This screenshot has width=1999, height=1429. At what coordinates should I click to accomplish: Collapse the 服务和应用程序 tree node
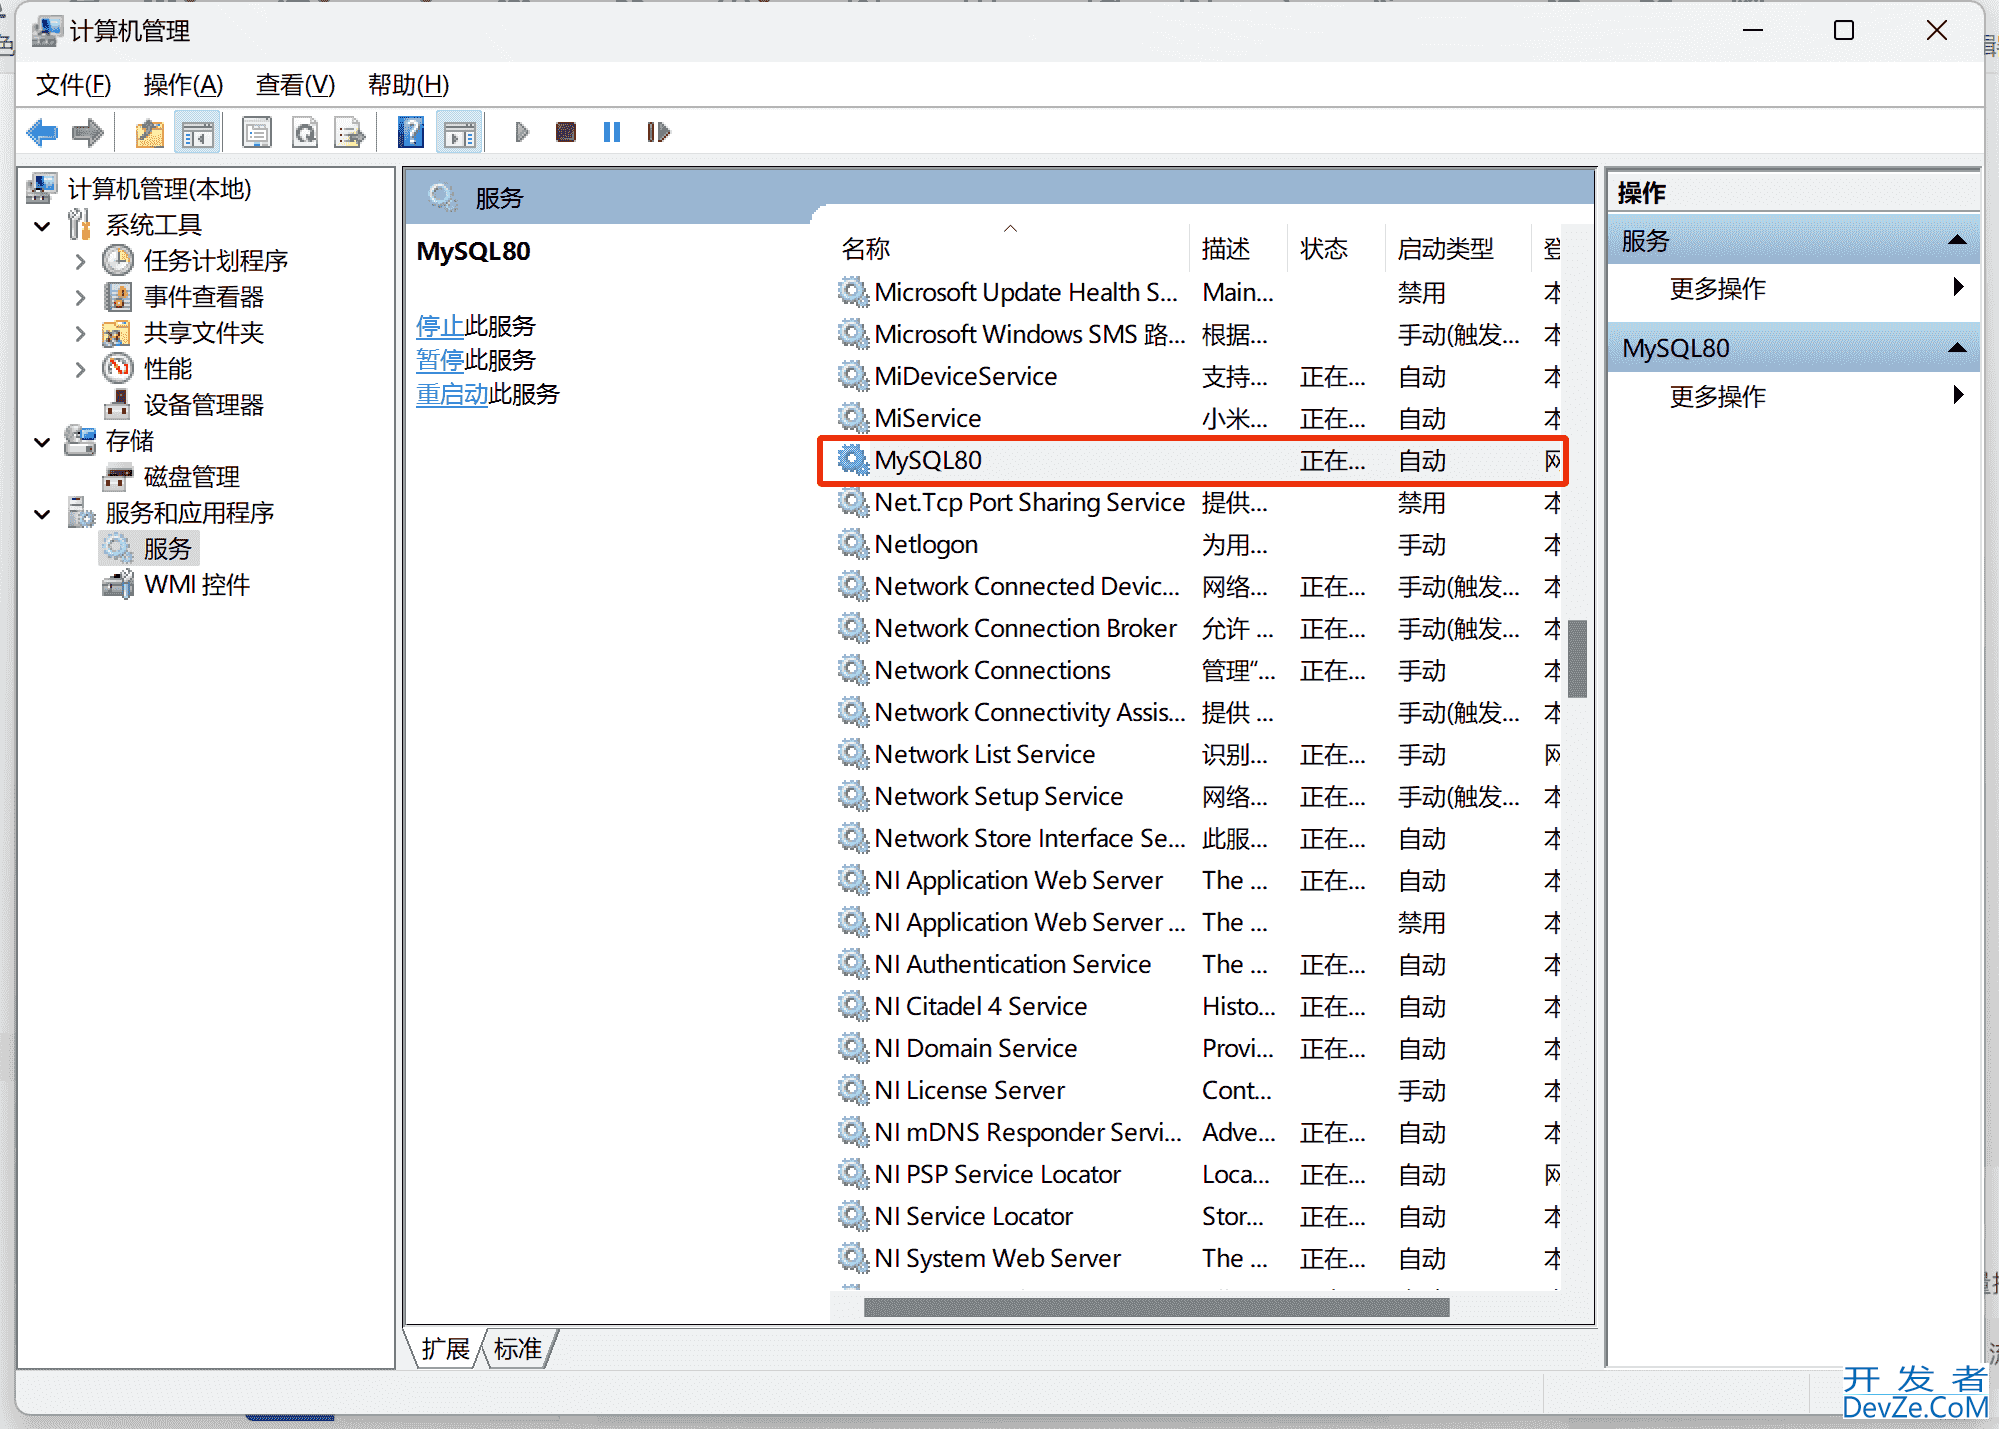[42, 514]
